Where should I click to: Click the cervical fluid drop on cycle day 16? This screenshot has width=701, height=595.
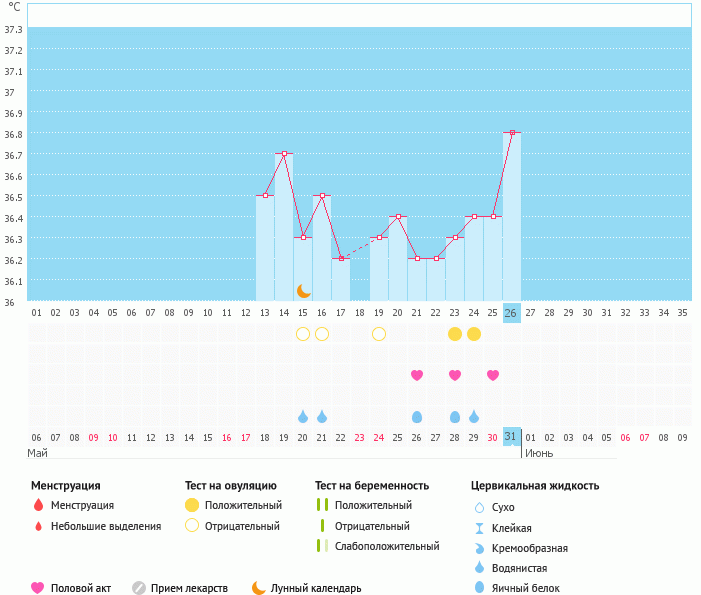[x=322, y=416]
